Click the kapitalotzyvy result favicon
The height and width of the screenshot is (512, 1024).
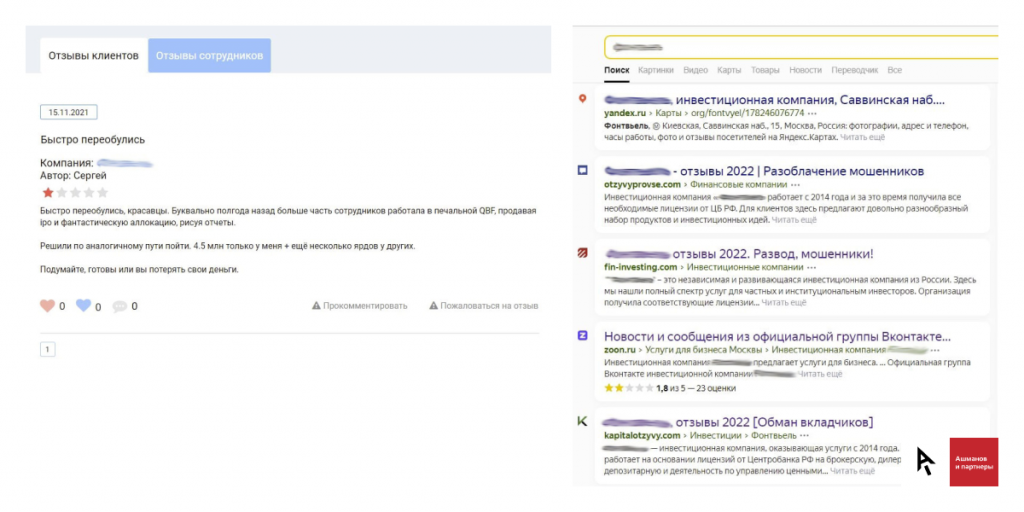point(583,421)
